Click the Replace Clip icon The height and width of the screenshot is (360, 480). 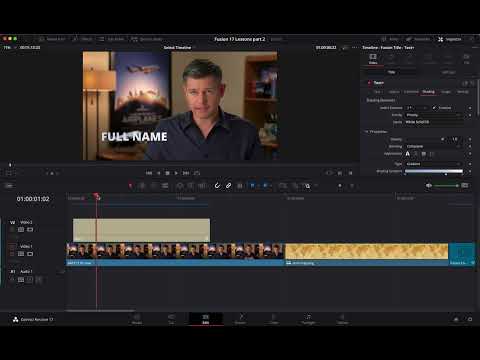[x=202, y=186]
